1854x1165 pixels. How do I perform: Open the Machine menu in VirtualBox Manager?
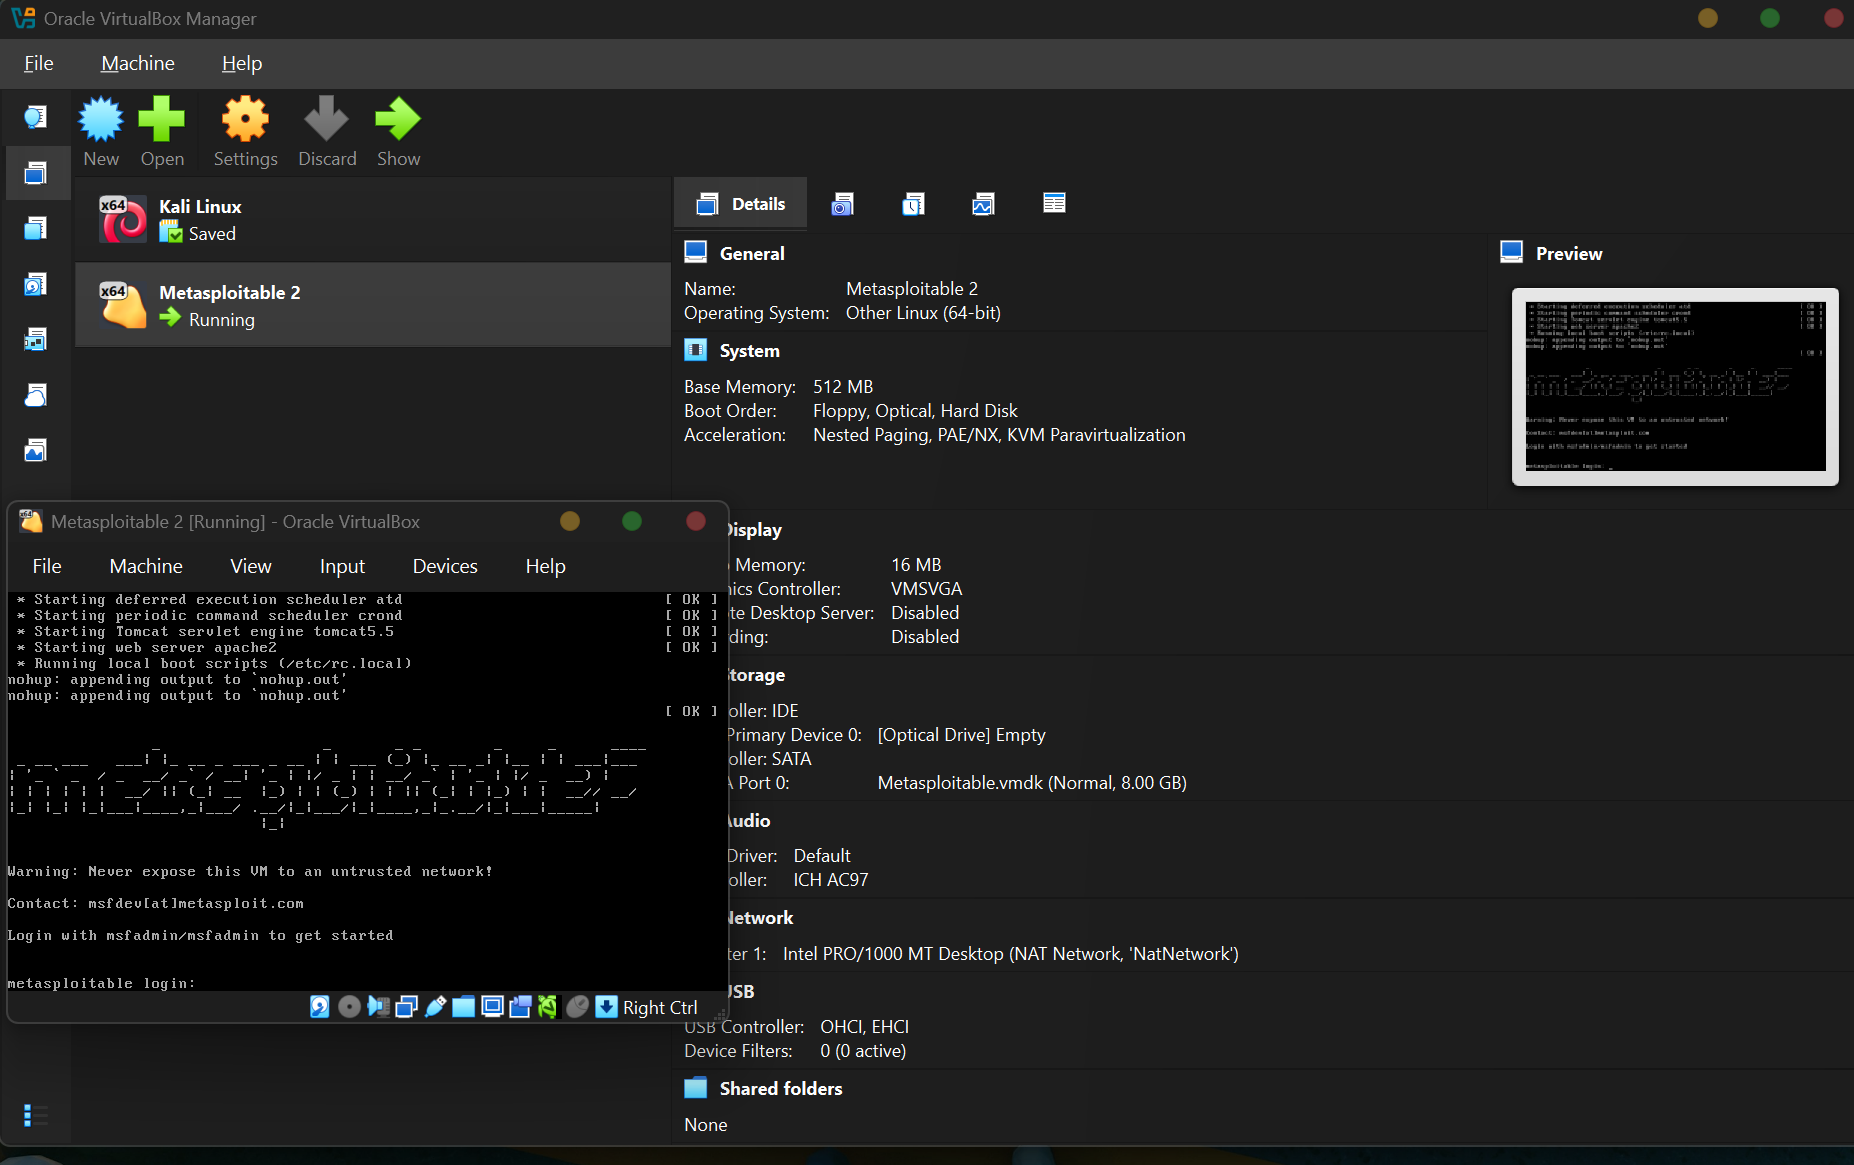[138, 63]
